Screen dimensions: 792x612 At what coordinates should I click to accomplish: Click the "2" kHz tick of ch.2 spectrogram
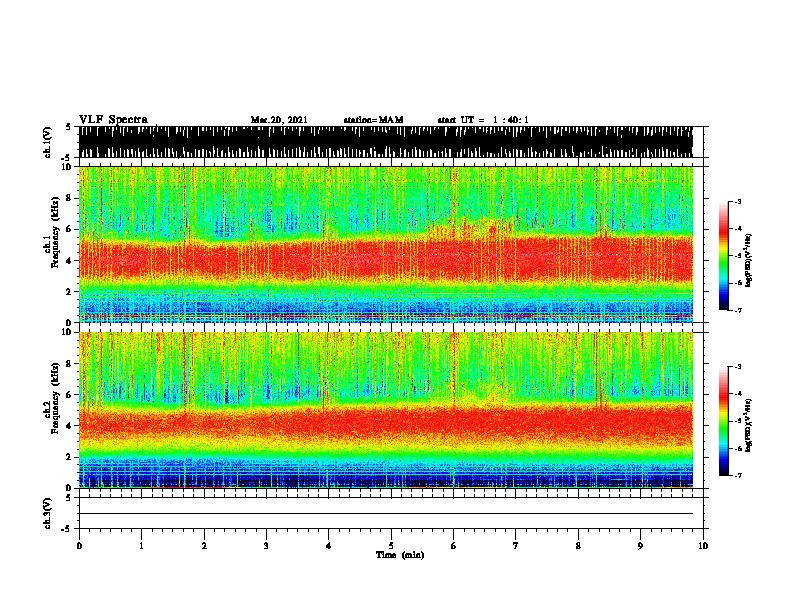point(71,457)
